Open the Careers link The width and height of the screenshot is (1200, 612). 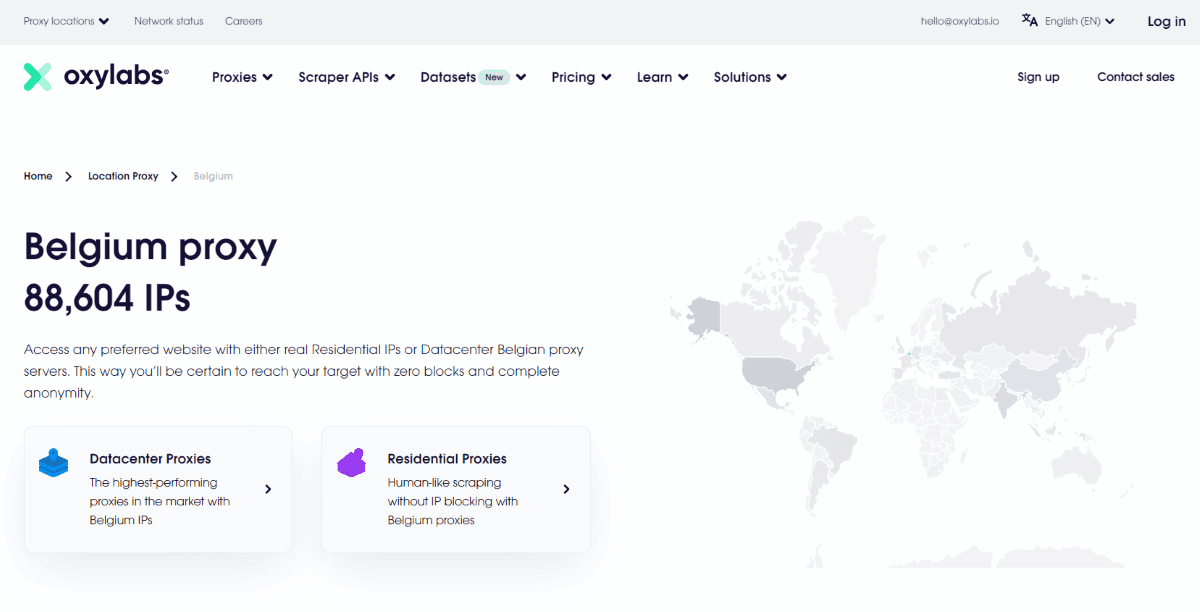(x=244, y=21)
